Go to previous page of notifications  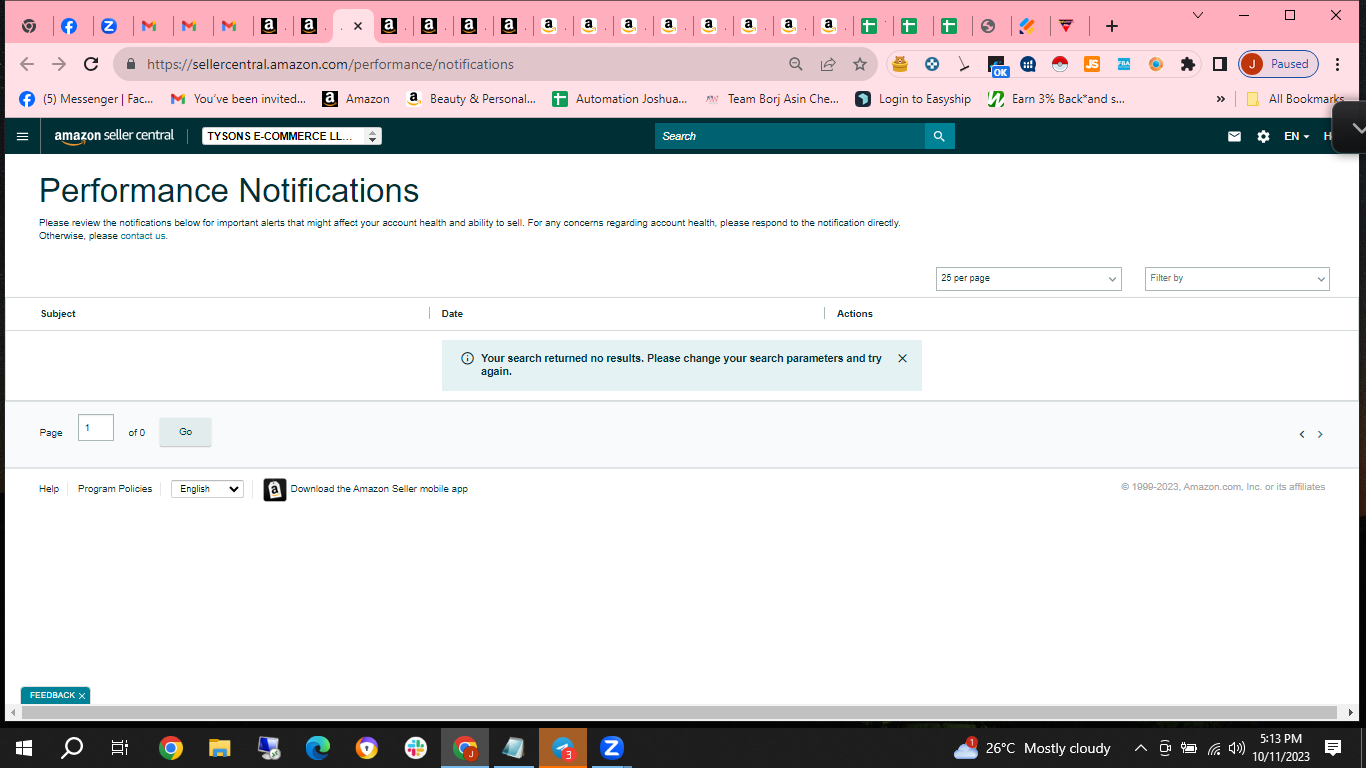pyautogui.click(x=1302, y=434)
